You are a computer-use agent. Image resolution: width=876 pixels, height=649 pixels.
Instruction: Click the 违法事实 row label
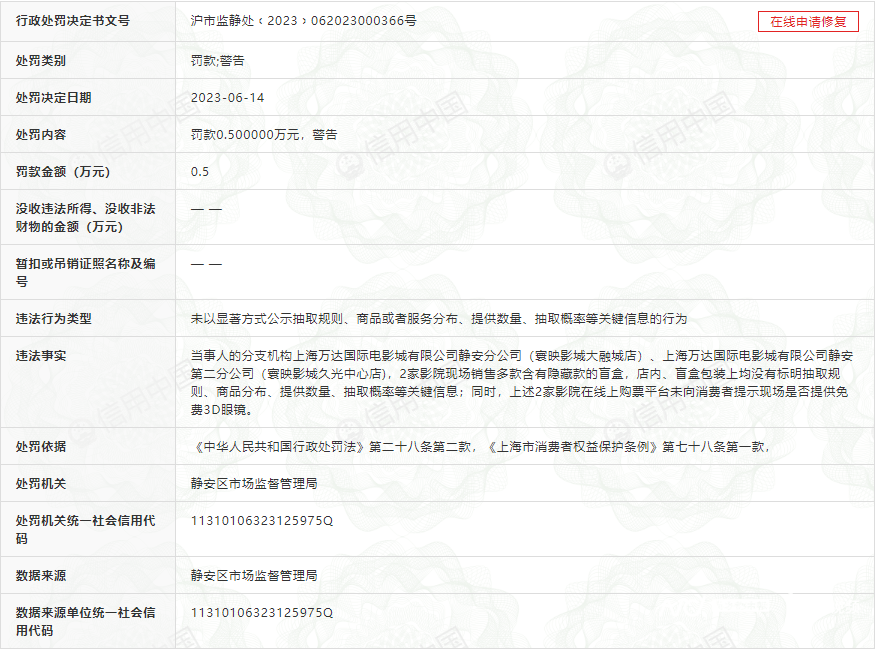[x=41, y=355]
